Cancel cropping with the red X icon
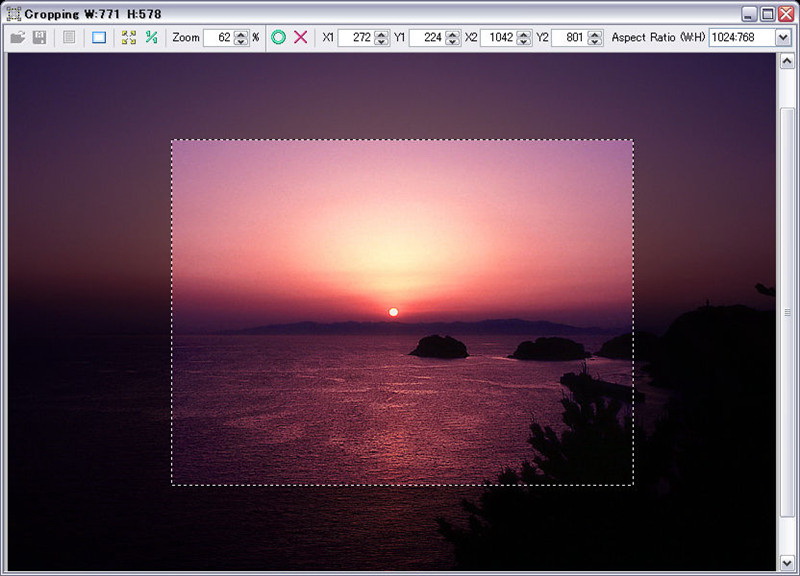The width and height of the screenshot is (800, 576). (300, 37)
